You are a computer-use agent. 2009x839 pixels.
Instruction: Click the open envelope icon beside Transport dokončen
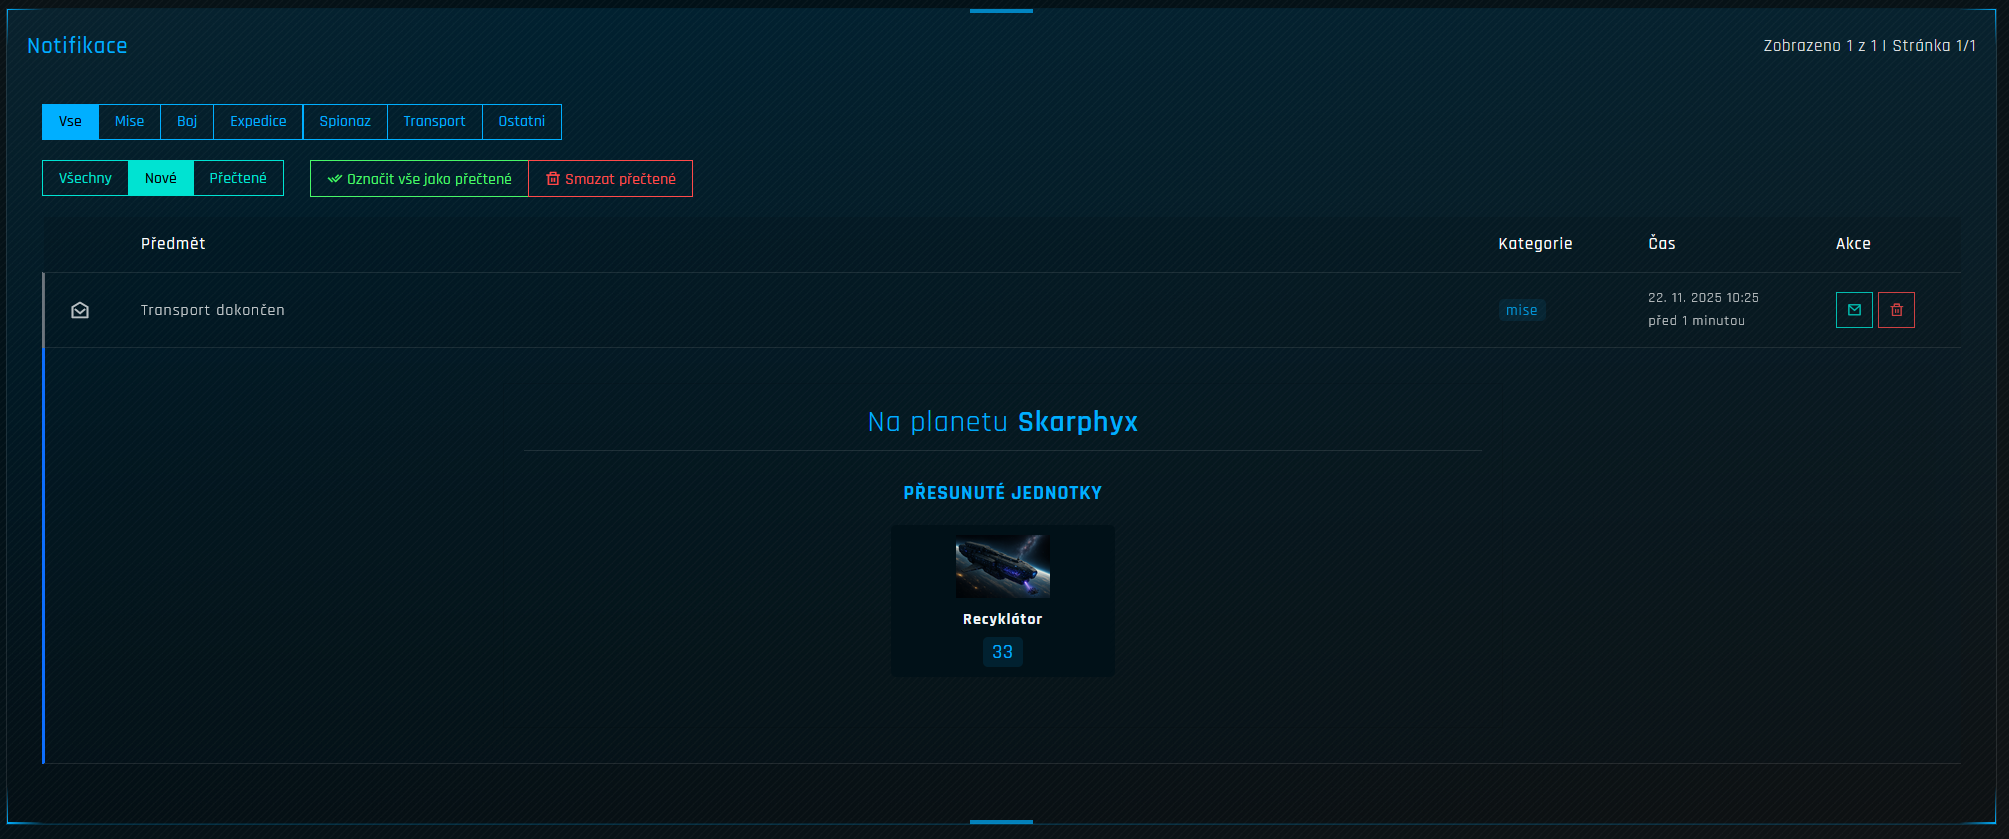(x=80, y=310)
